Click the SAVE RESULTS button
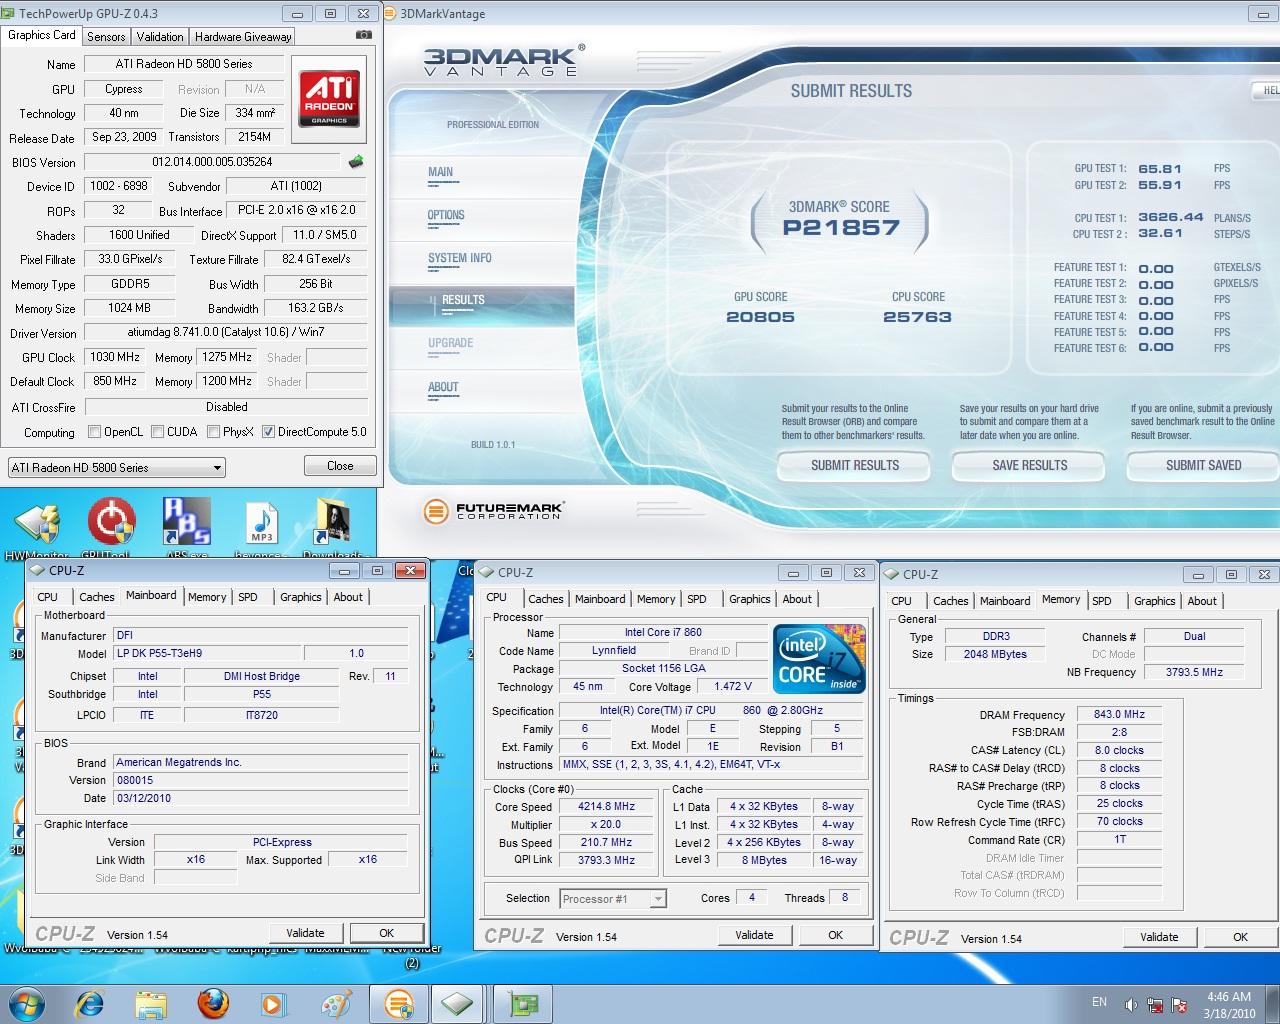Viewport: 1280px width, 1024px height. [1029, 465]
